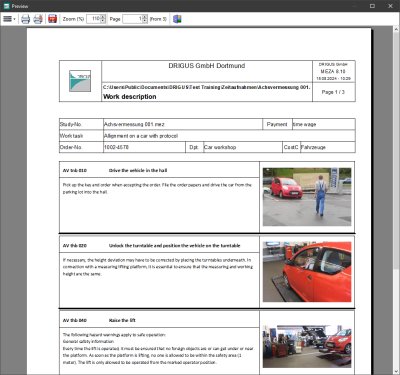Click the Print icon
Screen dimensions: 400x375
[26, 19]
